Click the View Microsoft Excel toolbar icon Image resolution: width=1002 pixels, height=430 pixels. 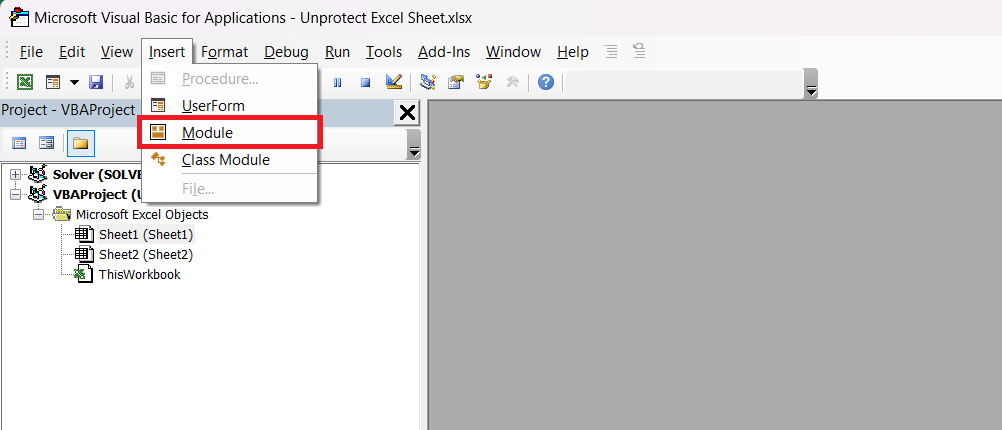(24, 82)
